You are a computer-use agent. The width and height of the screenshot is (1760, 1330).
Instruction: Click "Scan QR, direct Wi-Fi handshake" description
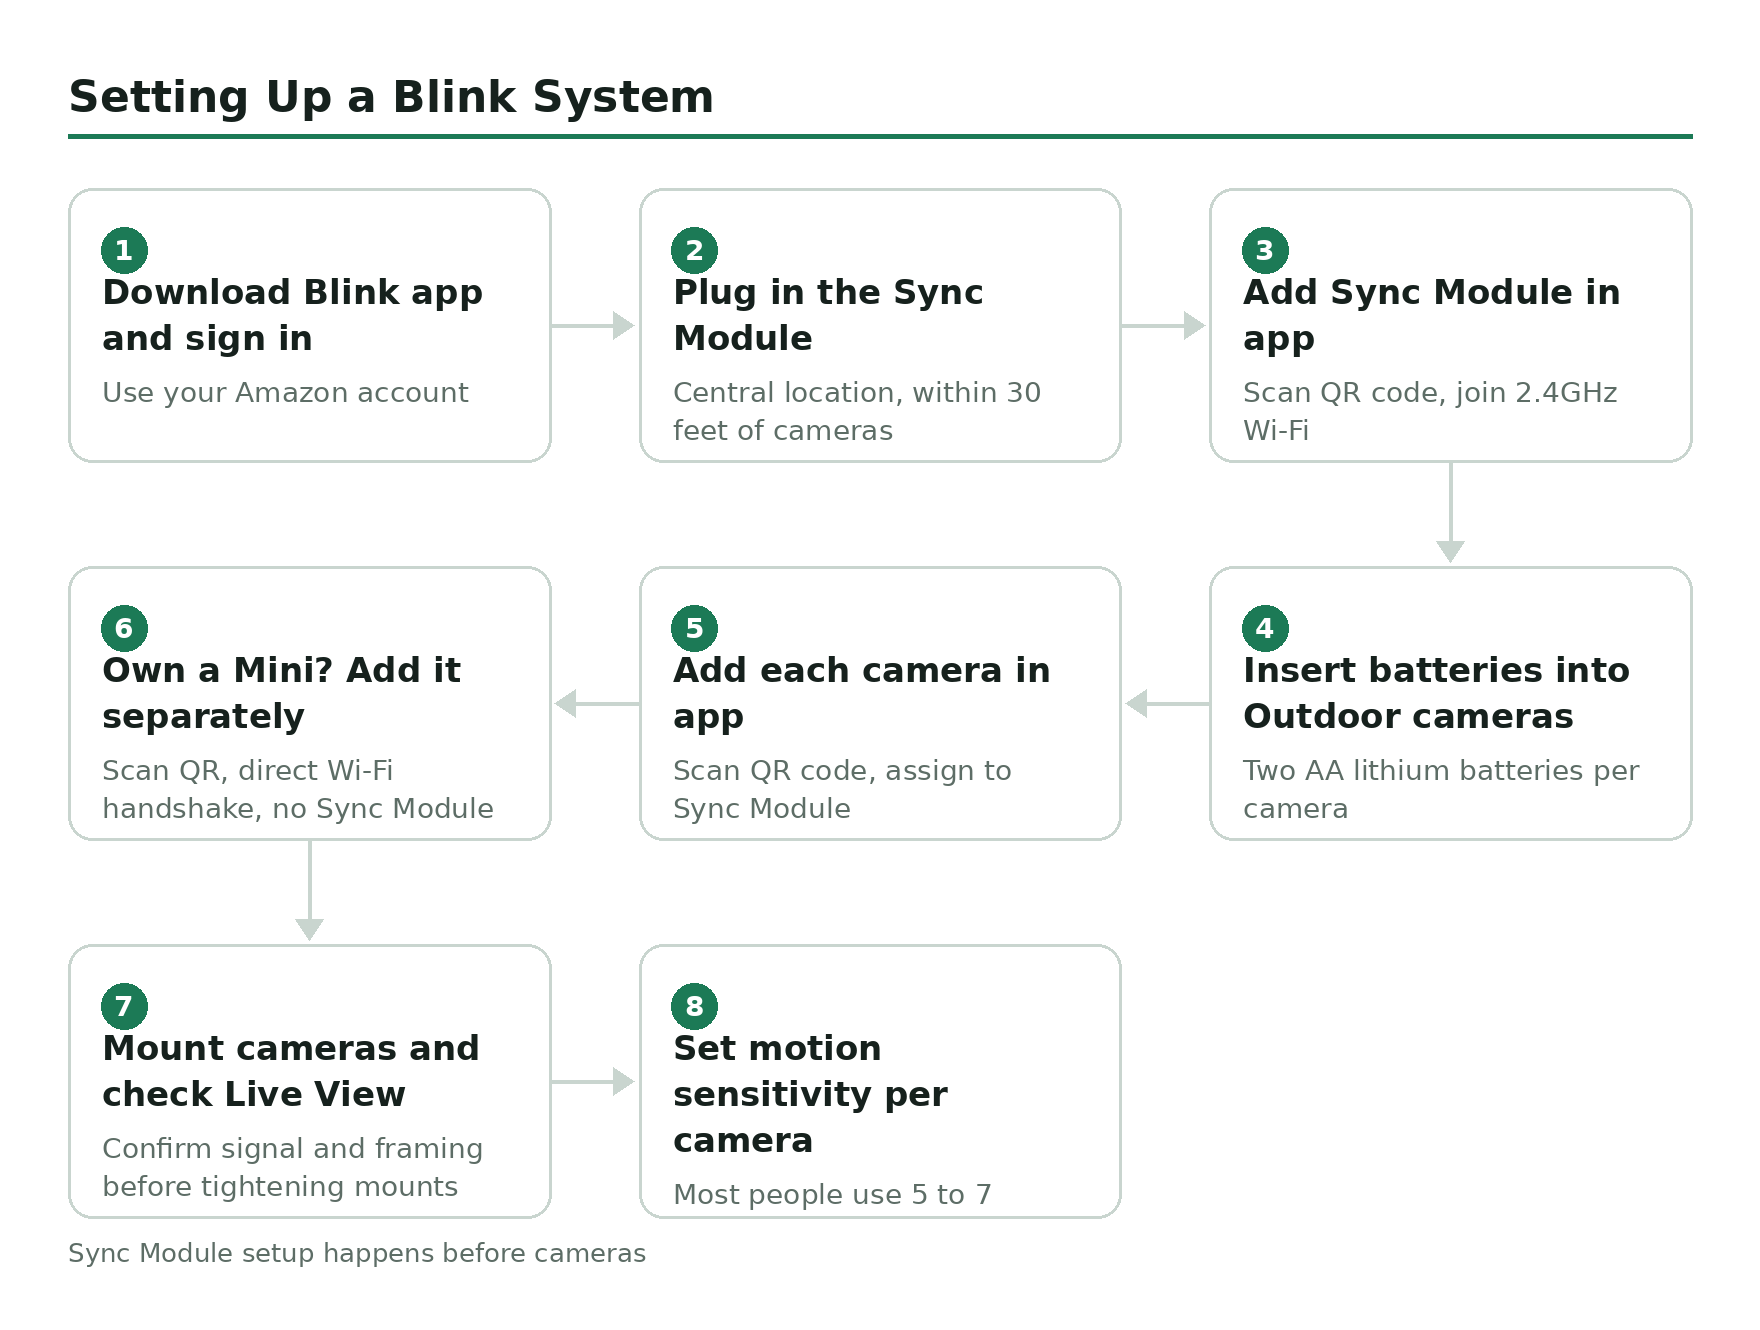(x=298, y=789)
